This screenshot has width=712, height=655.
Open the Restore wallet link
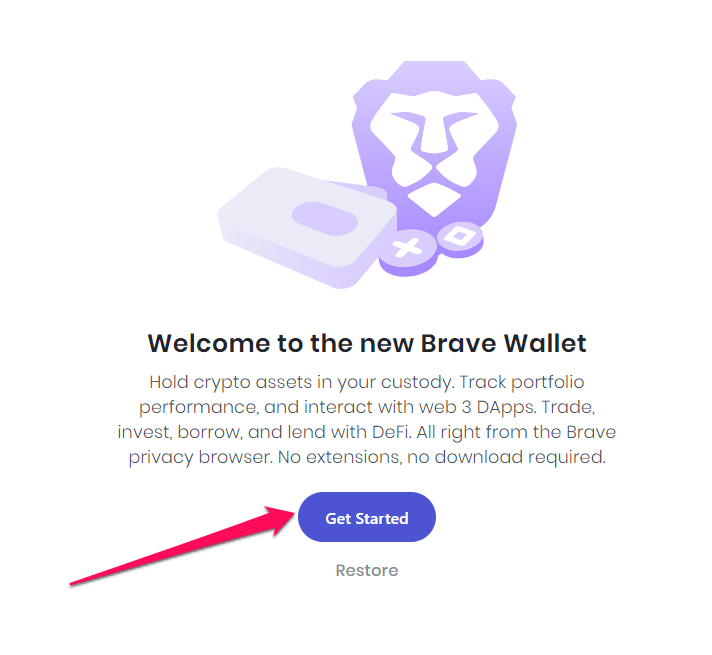pos(366,570)
